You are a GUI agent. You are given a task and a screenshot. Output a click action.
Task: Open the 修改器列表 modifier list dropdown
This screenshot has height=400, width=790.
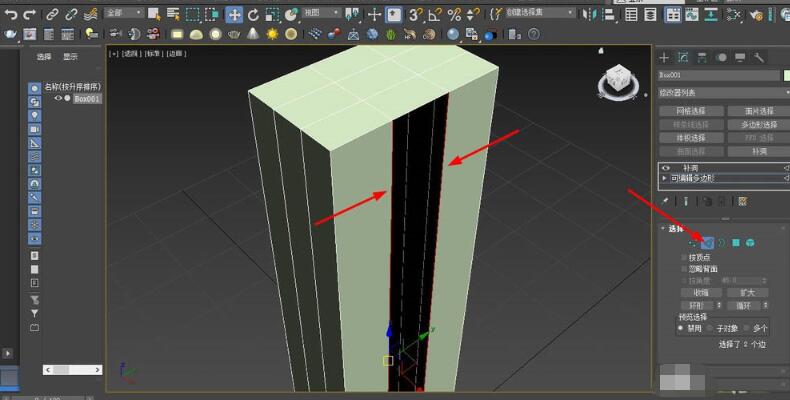pos(723,93)
